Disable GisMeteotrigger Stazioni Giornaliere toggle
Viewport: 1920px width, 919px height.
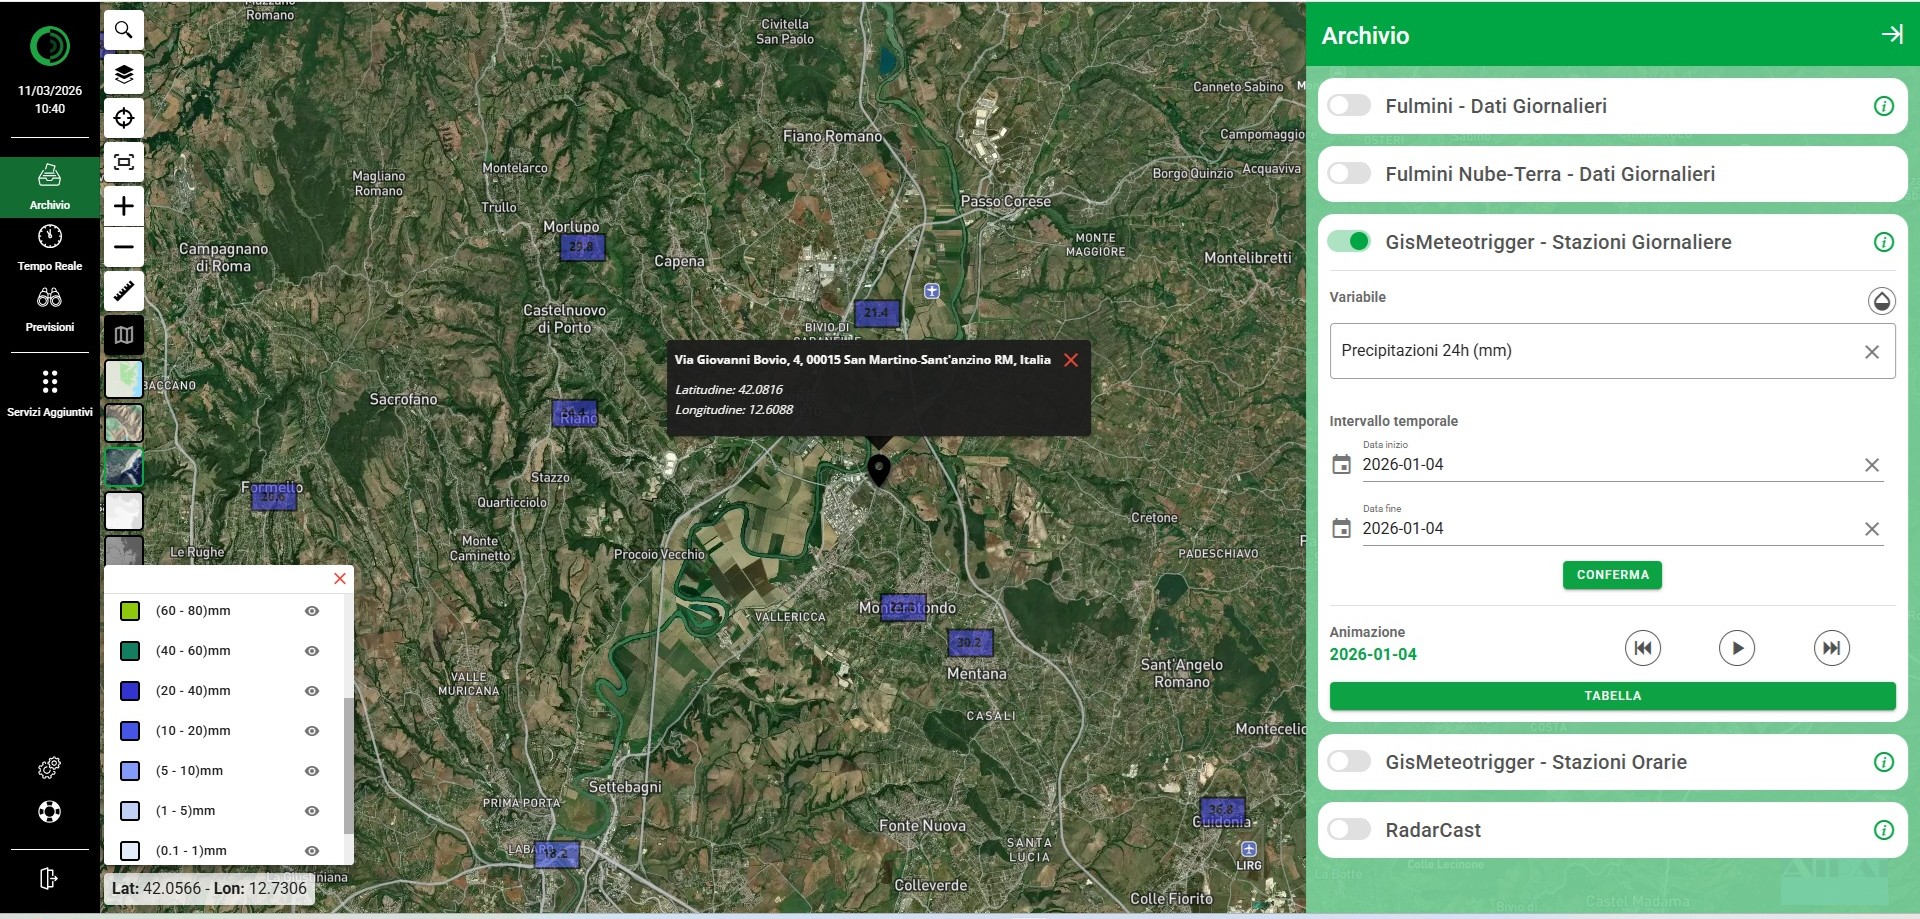point(1349,242)
